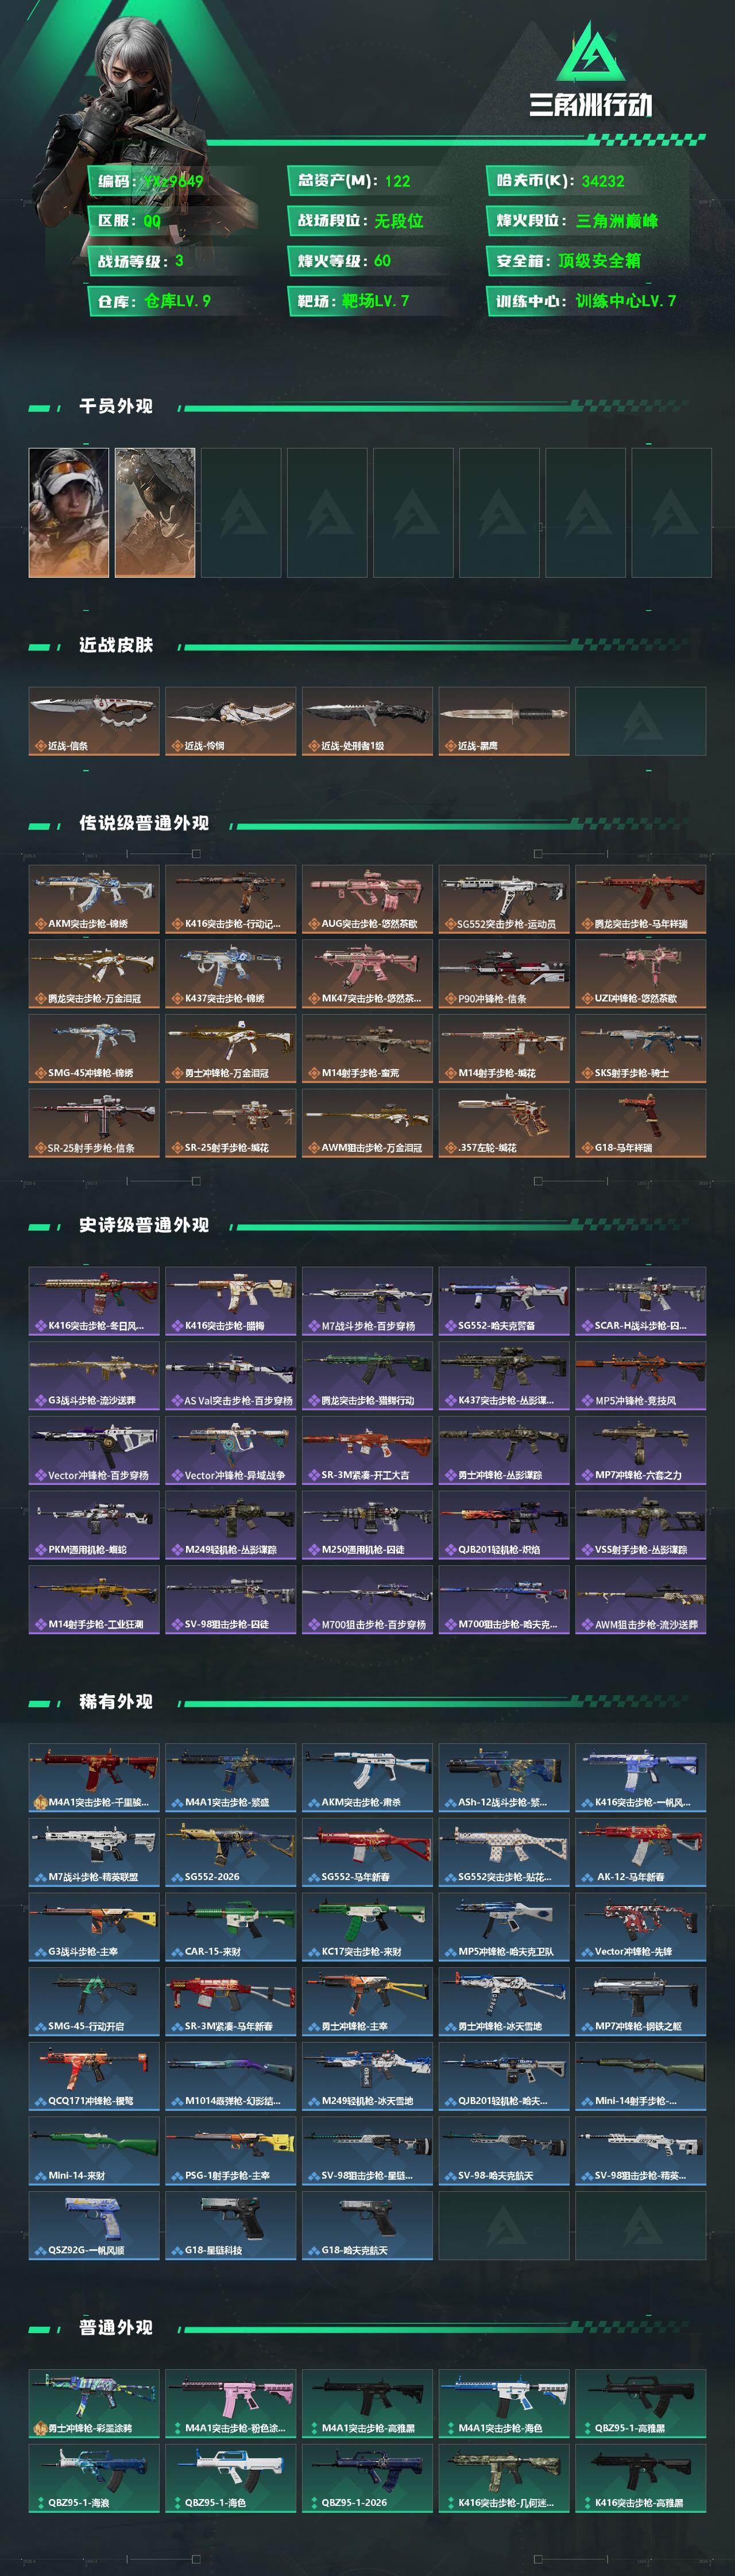Screen dimensions: 735x2576
Task: Select the .357左轮 revolver skin
Action: (504, 1123)
